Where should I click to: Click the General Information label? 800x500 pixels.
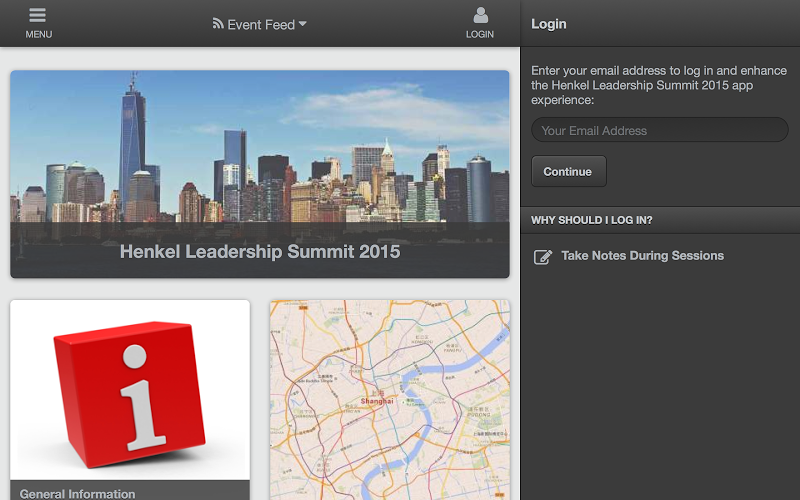click(78, 493)
